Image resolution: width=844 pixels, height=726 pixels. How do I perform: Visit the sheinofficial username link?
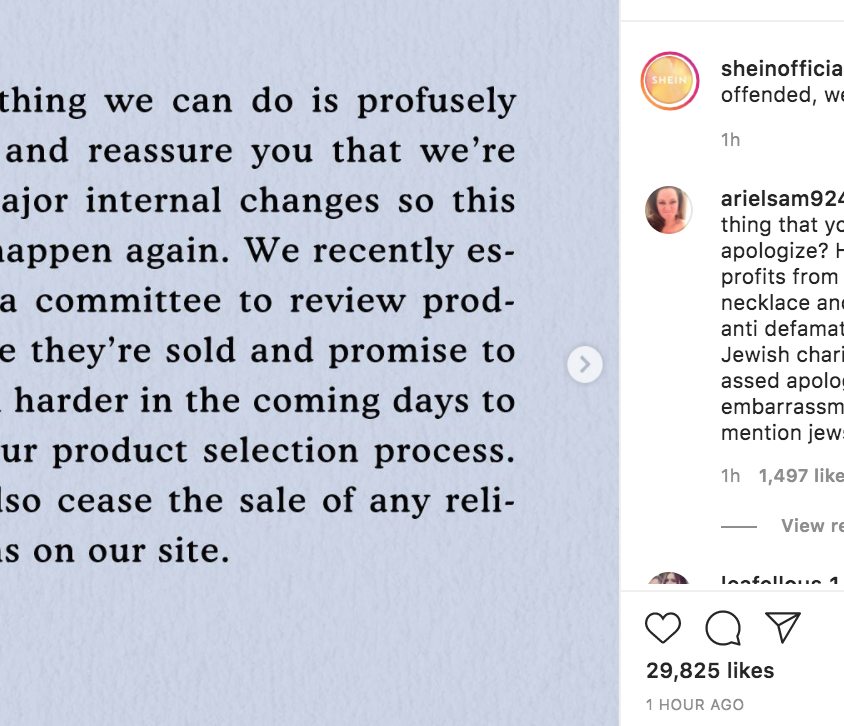[782, 68]
